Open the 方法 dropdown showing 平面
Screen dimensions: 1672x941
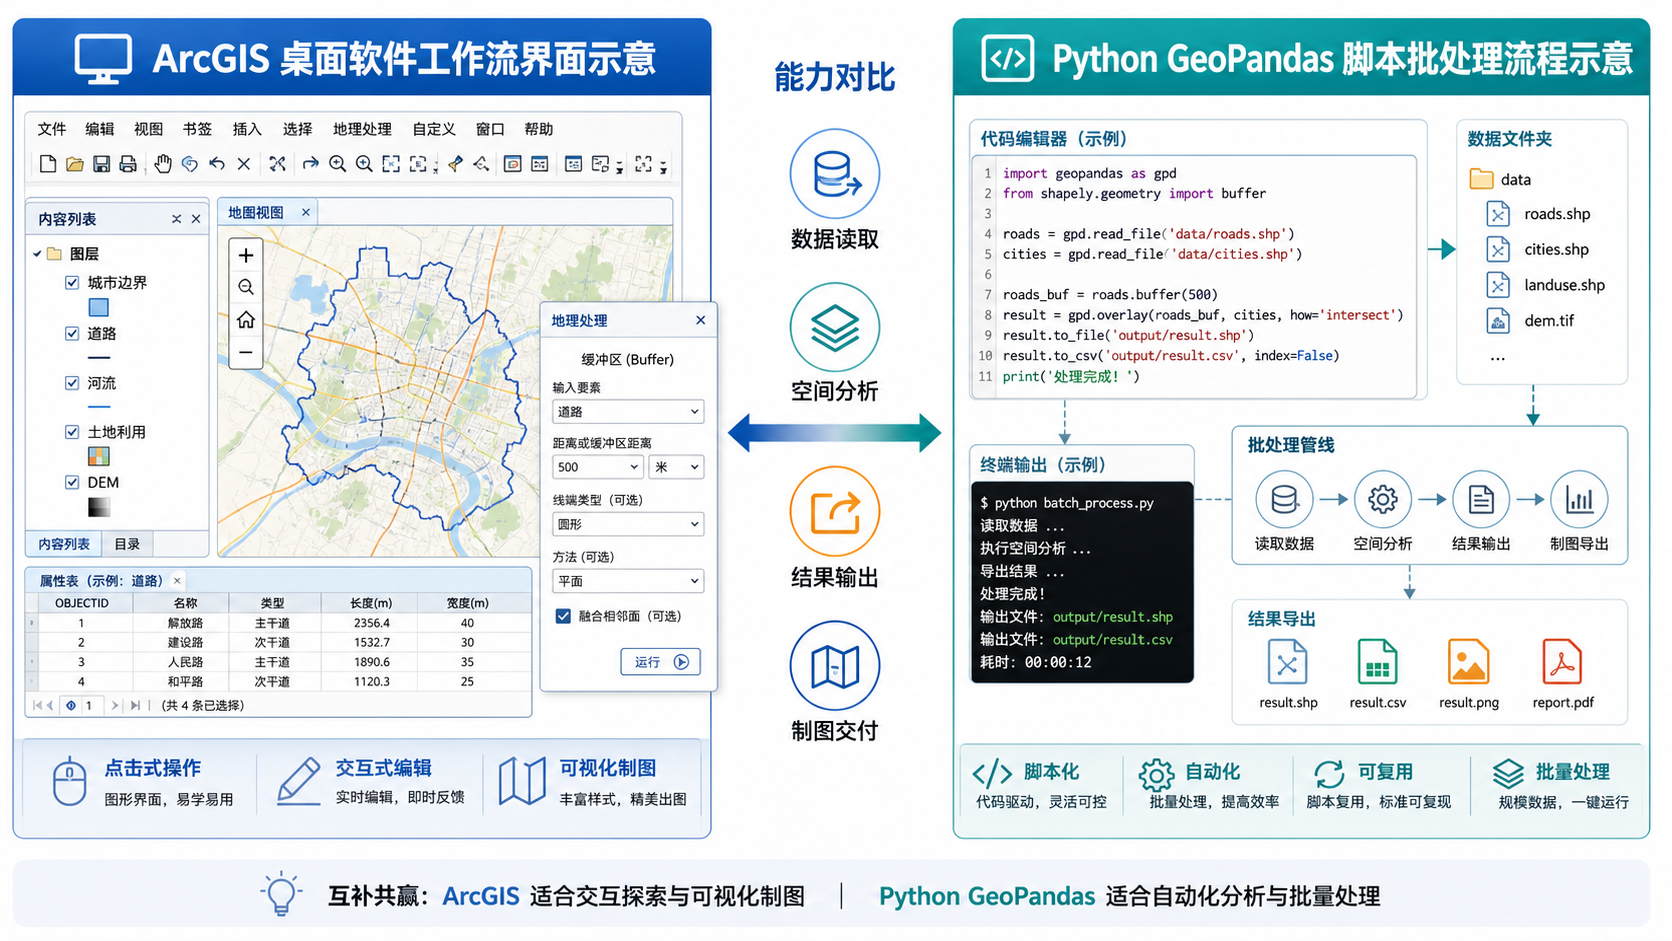628,581
